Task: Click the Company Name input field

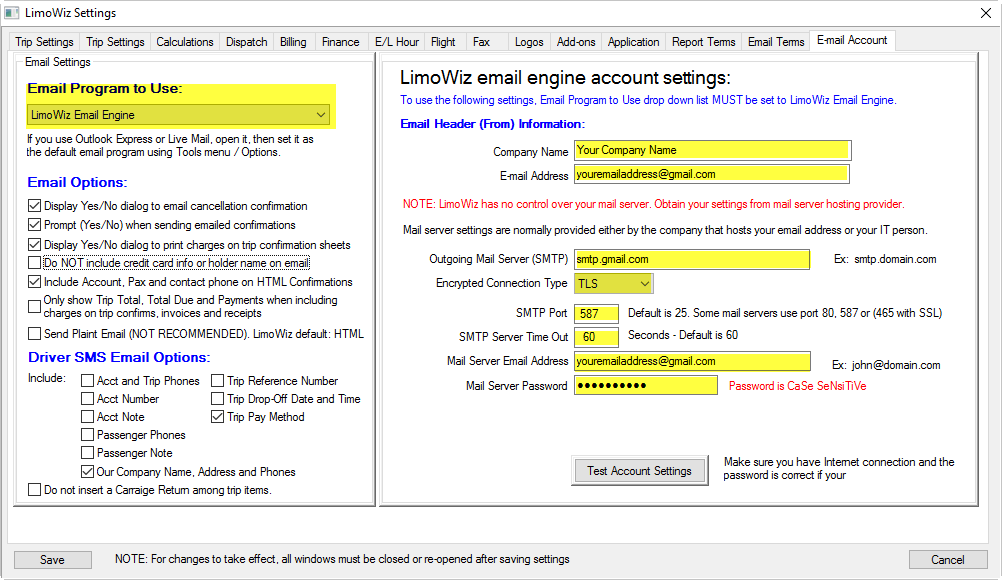Action: coord(713,150)
